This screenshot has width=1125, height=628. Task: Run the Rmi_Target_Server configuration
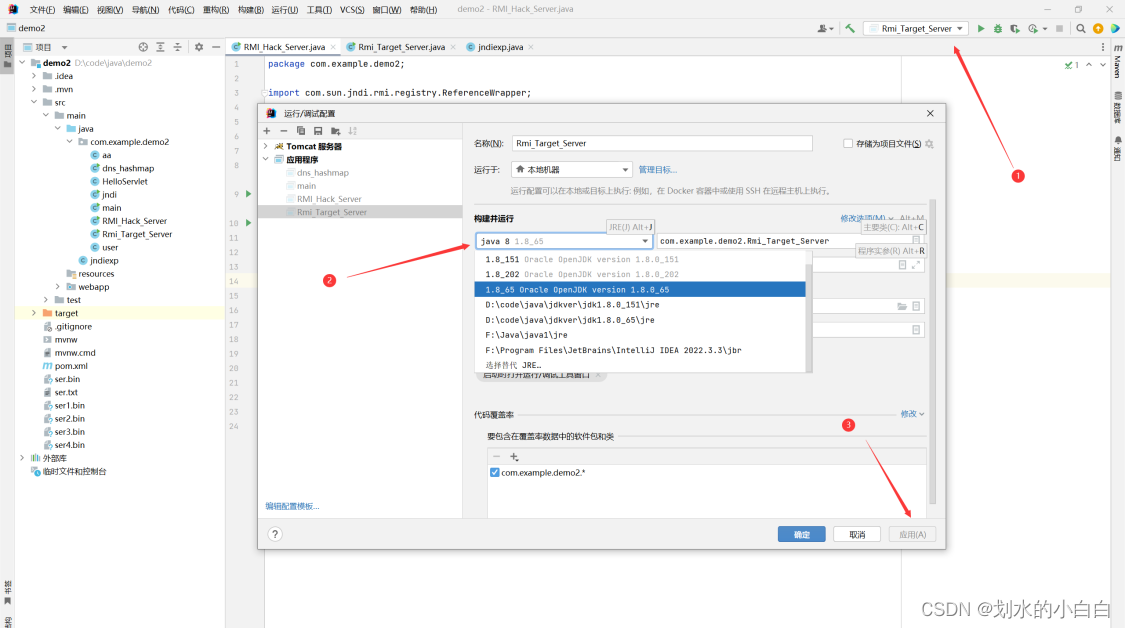(x=981, y=29)
